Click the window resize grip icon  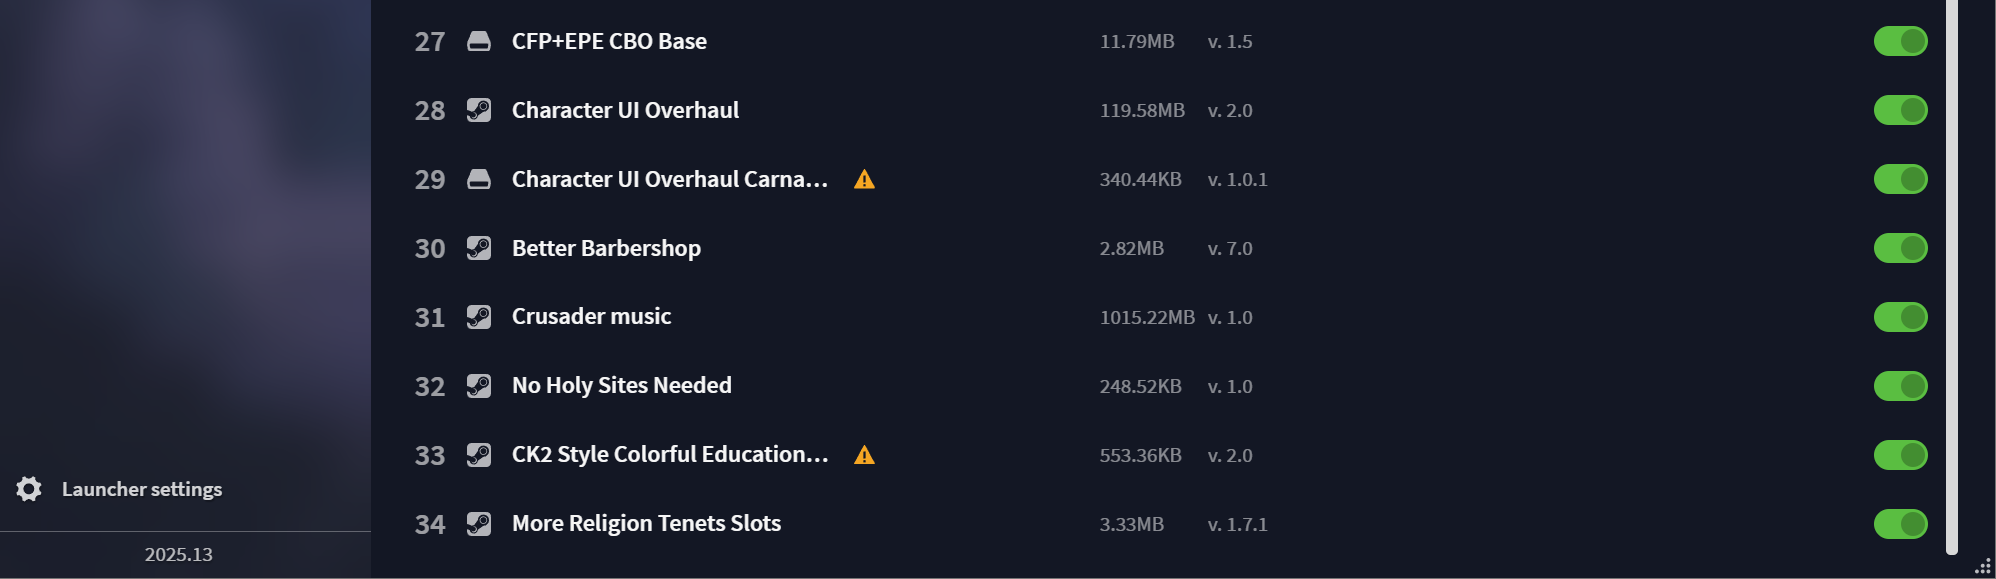(1983, 567)
